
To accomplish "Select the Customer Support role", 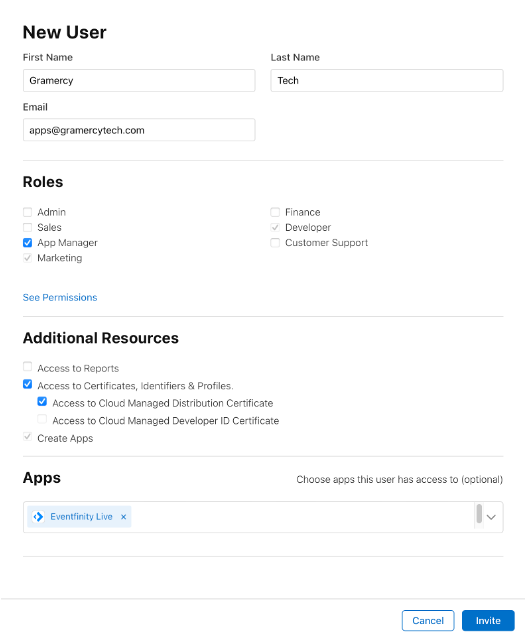I will pos(275,243).
